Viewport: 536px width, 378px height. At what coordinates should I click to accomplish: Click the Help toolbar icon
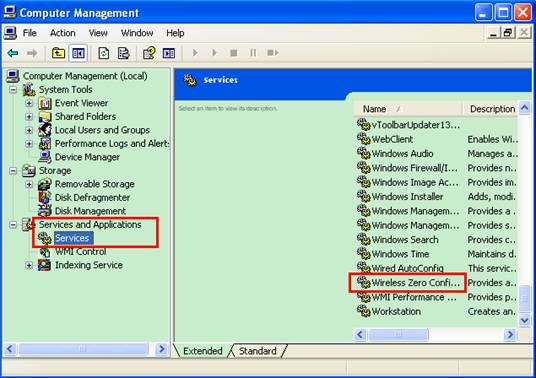(149, 53)
